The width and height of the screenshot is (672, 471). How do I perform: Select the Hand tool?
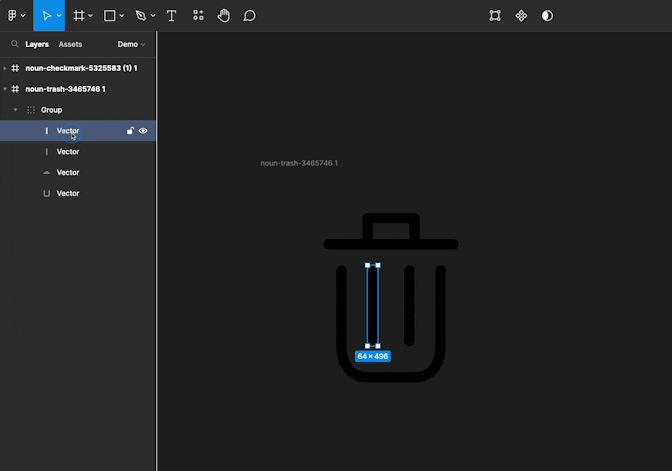(x=224, y=16)
